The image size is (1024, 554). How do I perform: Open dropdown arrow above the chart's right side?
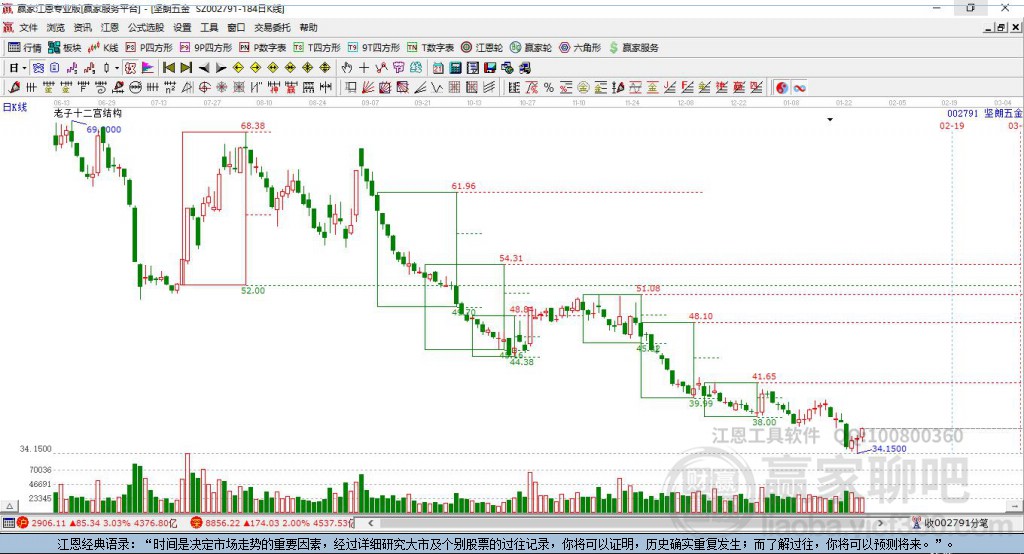click(x=830, y=120)
